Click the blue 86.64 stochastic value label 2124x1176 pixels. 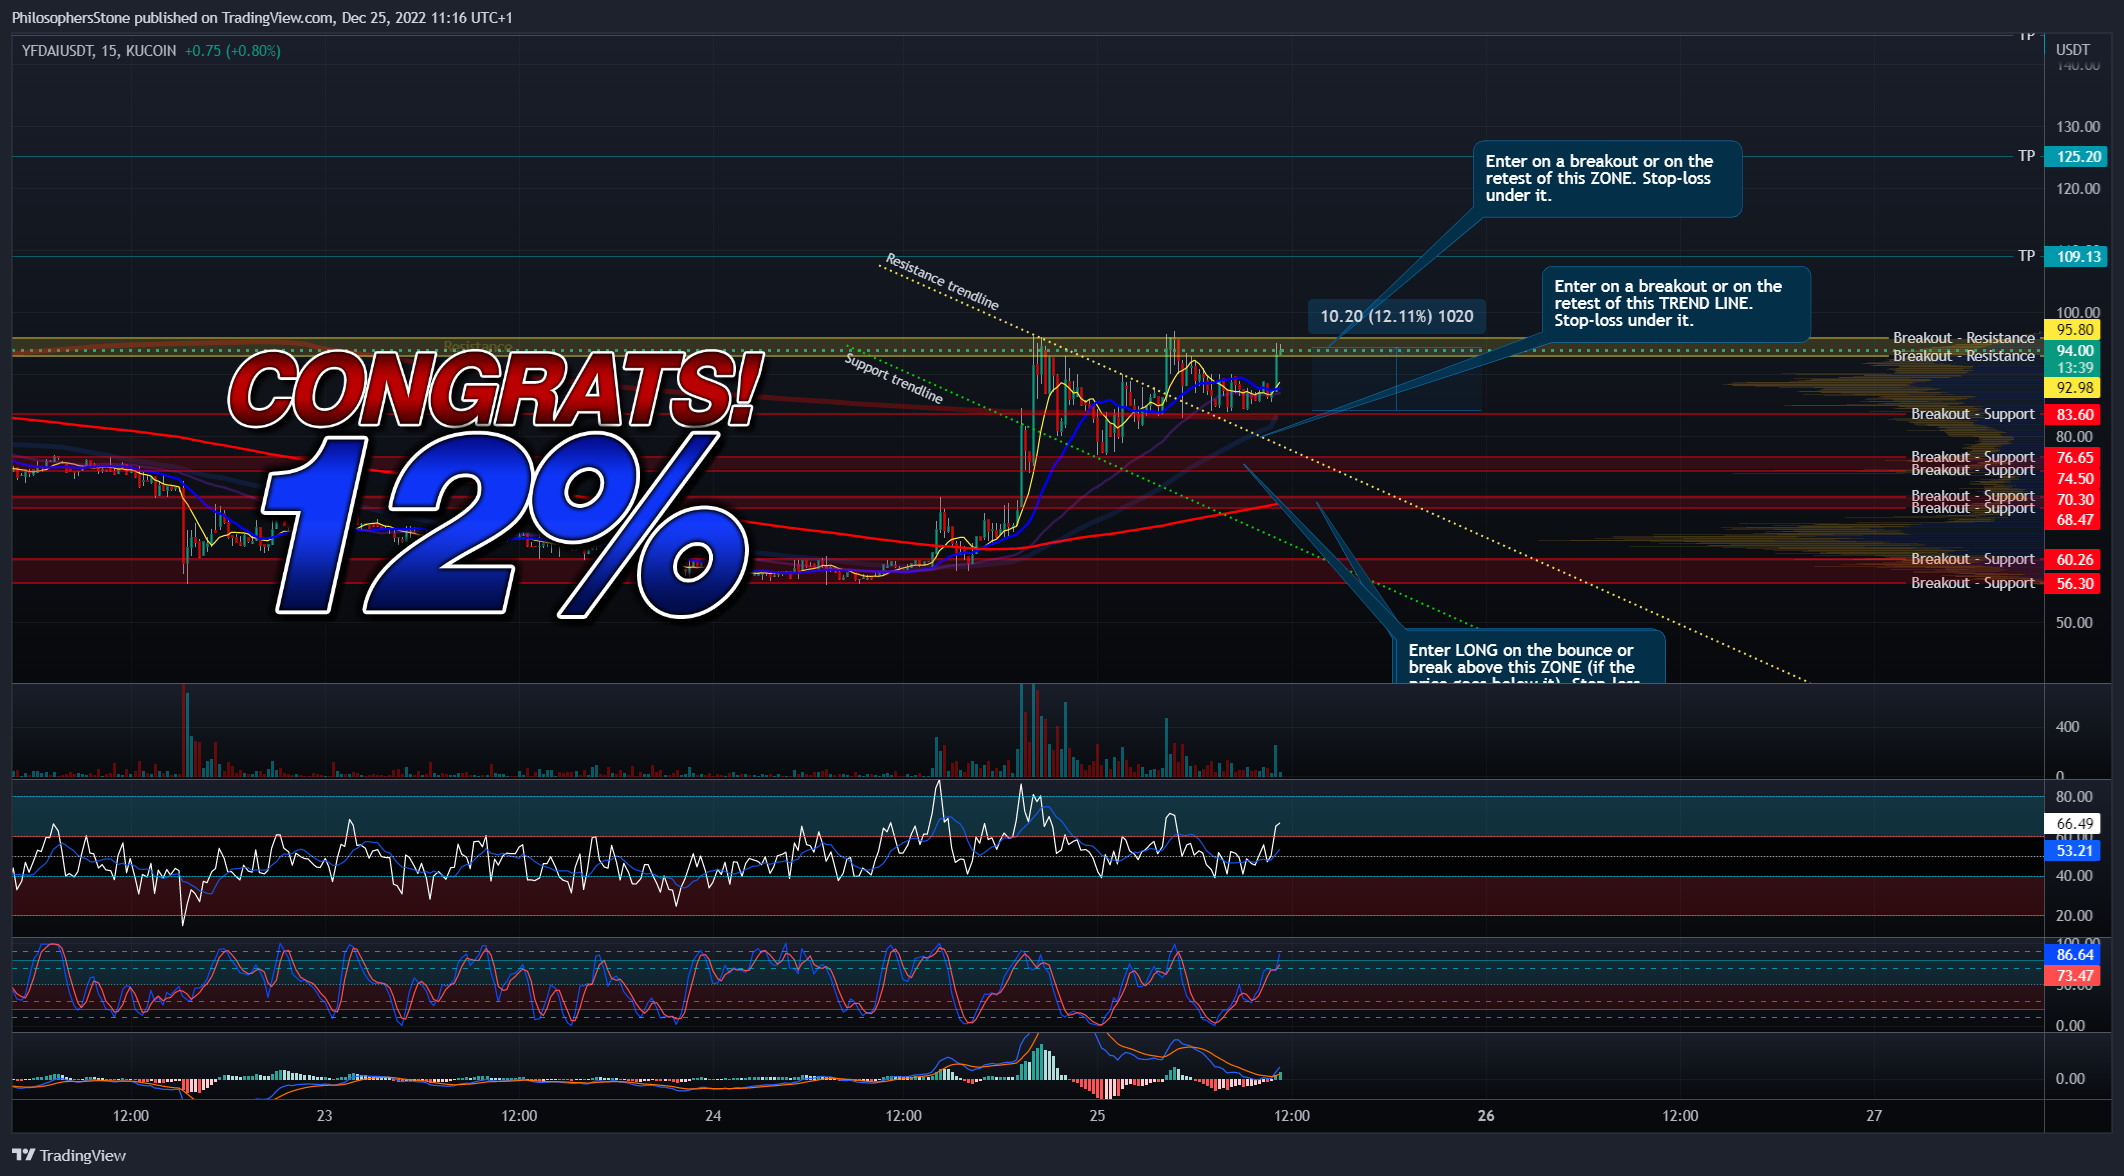[x=2073, y=955]
